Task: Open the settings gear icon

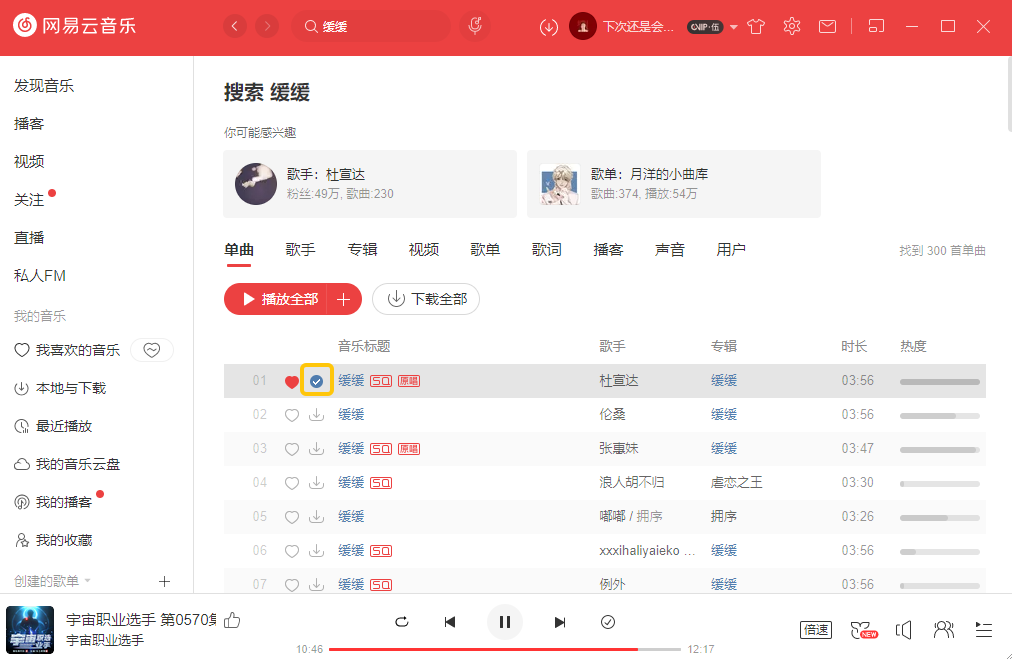Action: pos(791,26)
